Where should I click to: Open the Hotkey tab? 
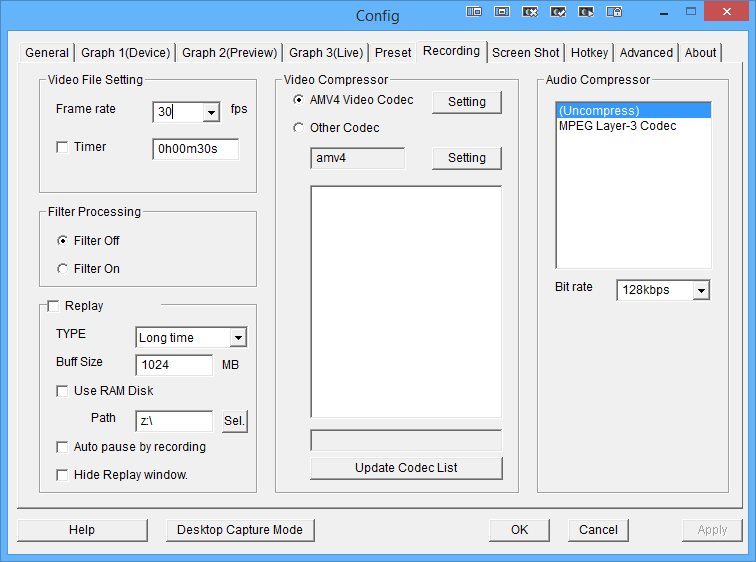click(589, 53)
